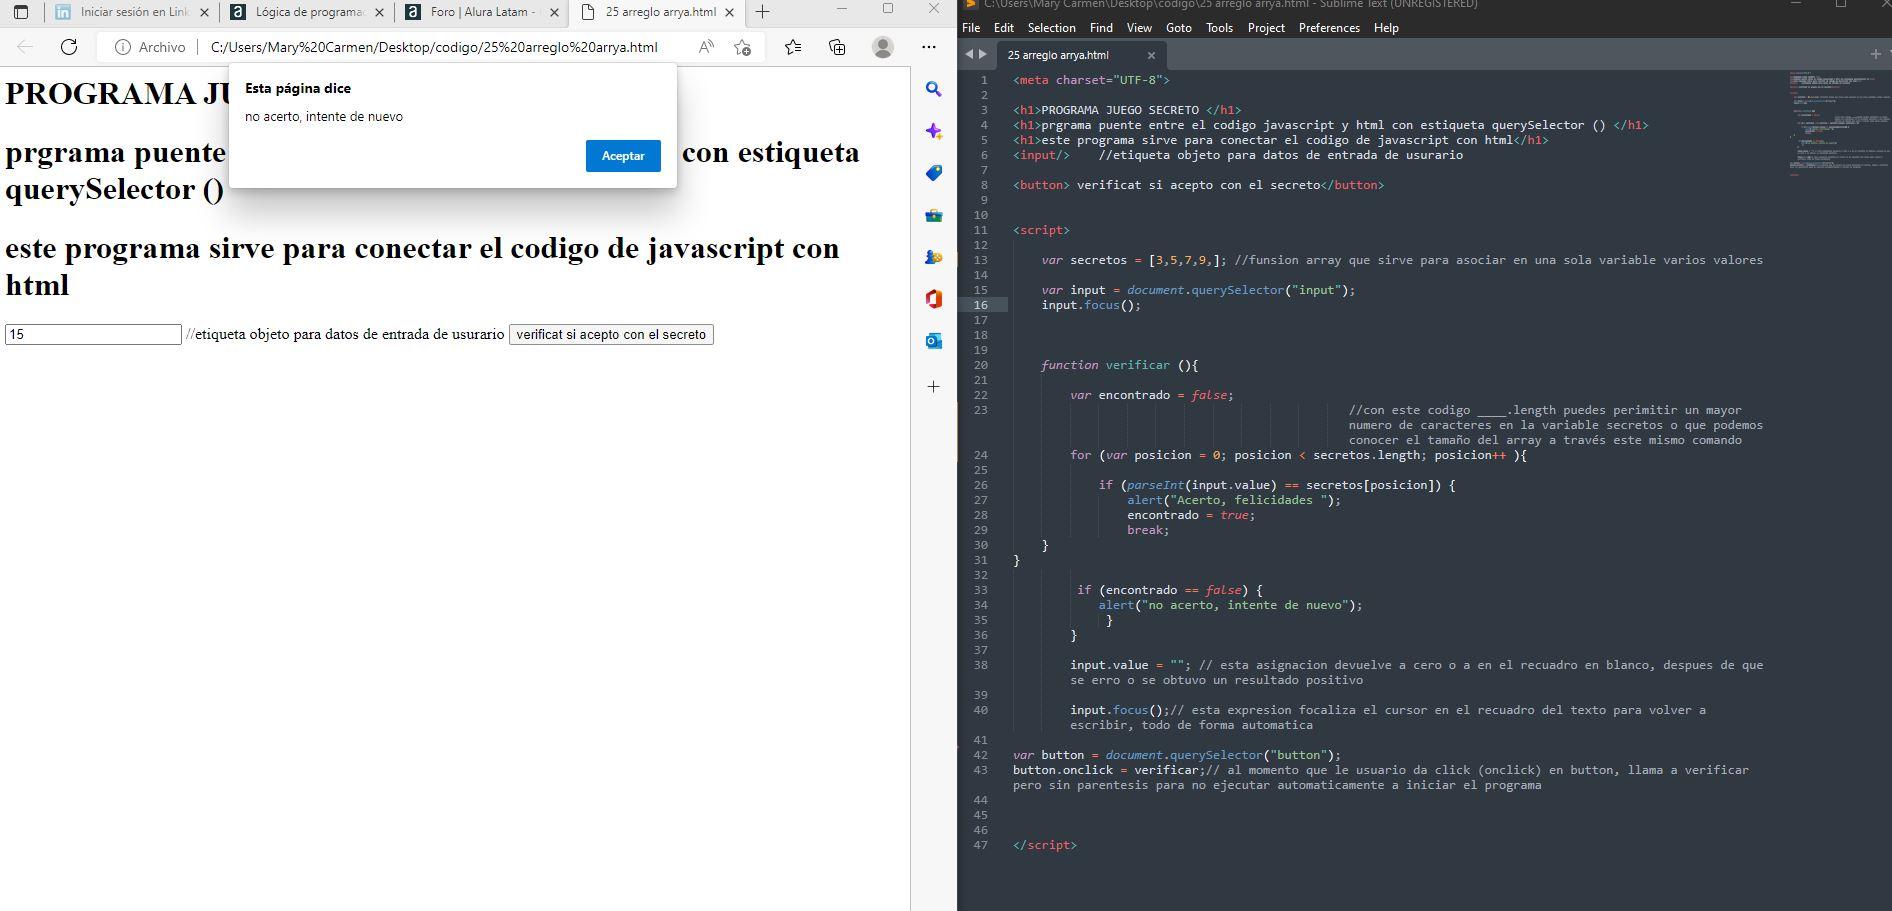Image resolution: width=1892 pixels, height=911 pixels.
Task: Click the 'encontrado = true' code line
Action: (x=1190, y=515)
